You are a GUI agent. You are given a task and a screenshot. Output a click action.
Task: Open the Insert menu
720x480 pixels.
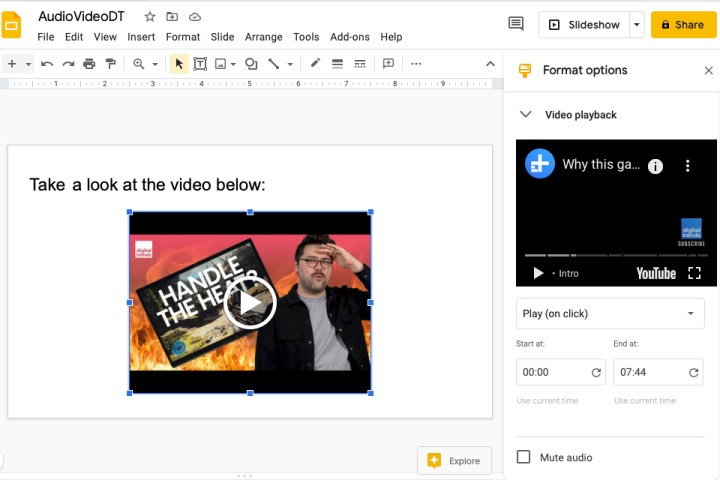point(141,37)
